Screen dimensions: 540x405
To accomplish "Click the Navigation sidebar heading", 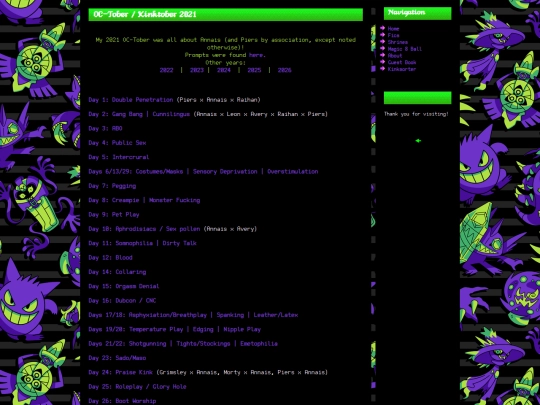I will tap(406, 12).
